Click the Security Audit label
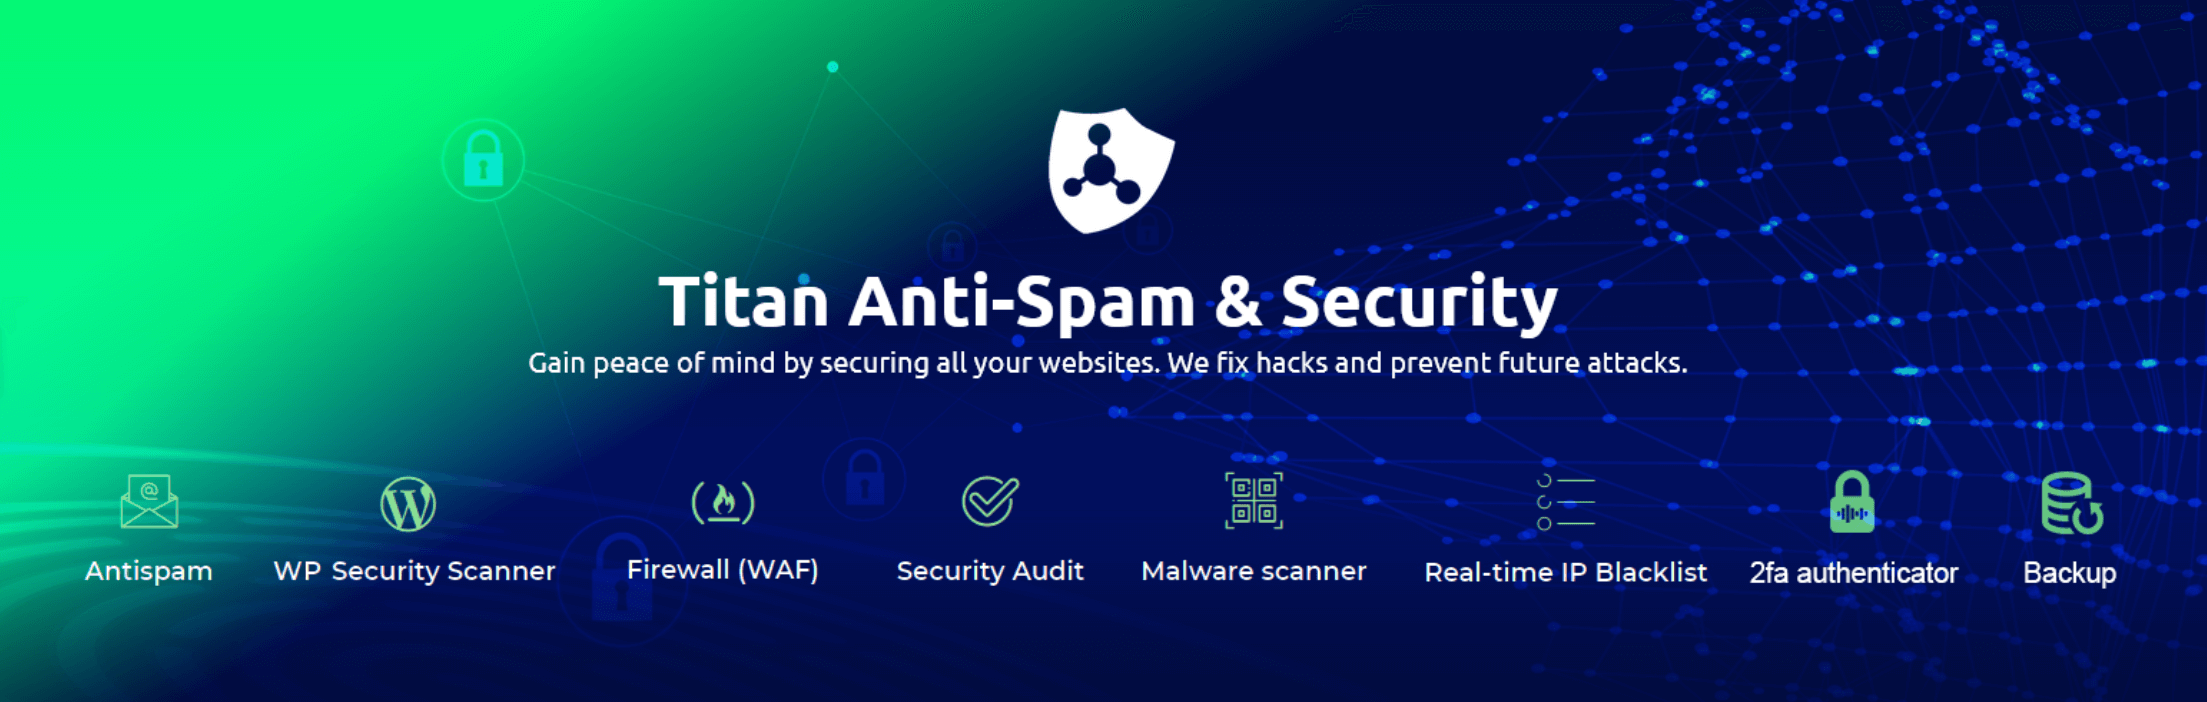2207x702 pixels. point(990,571)
